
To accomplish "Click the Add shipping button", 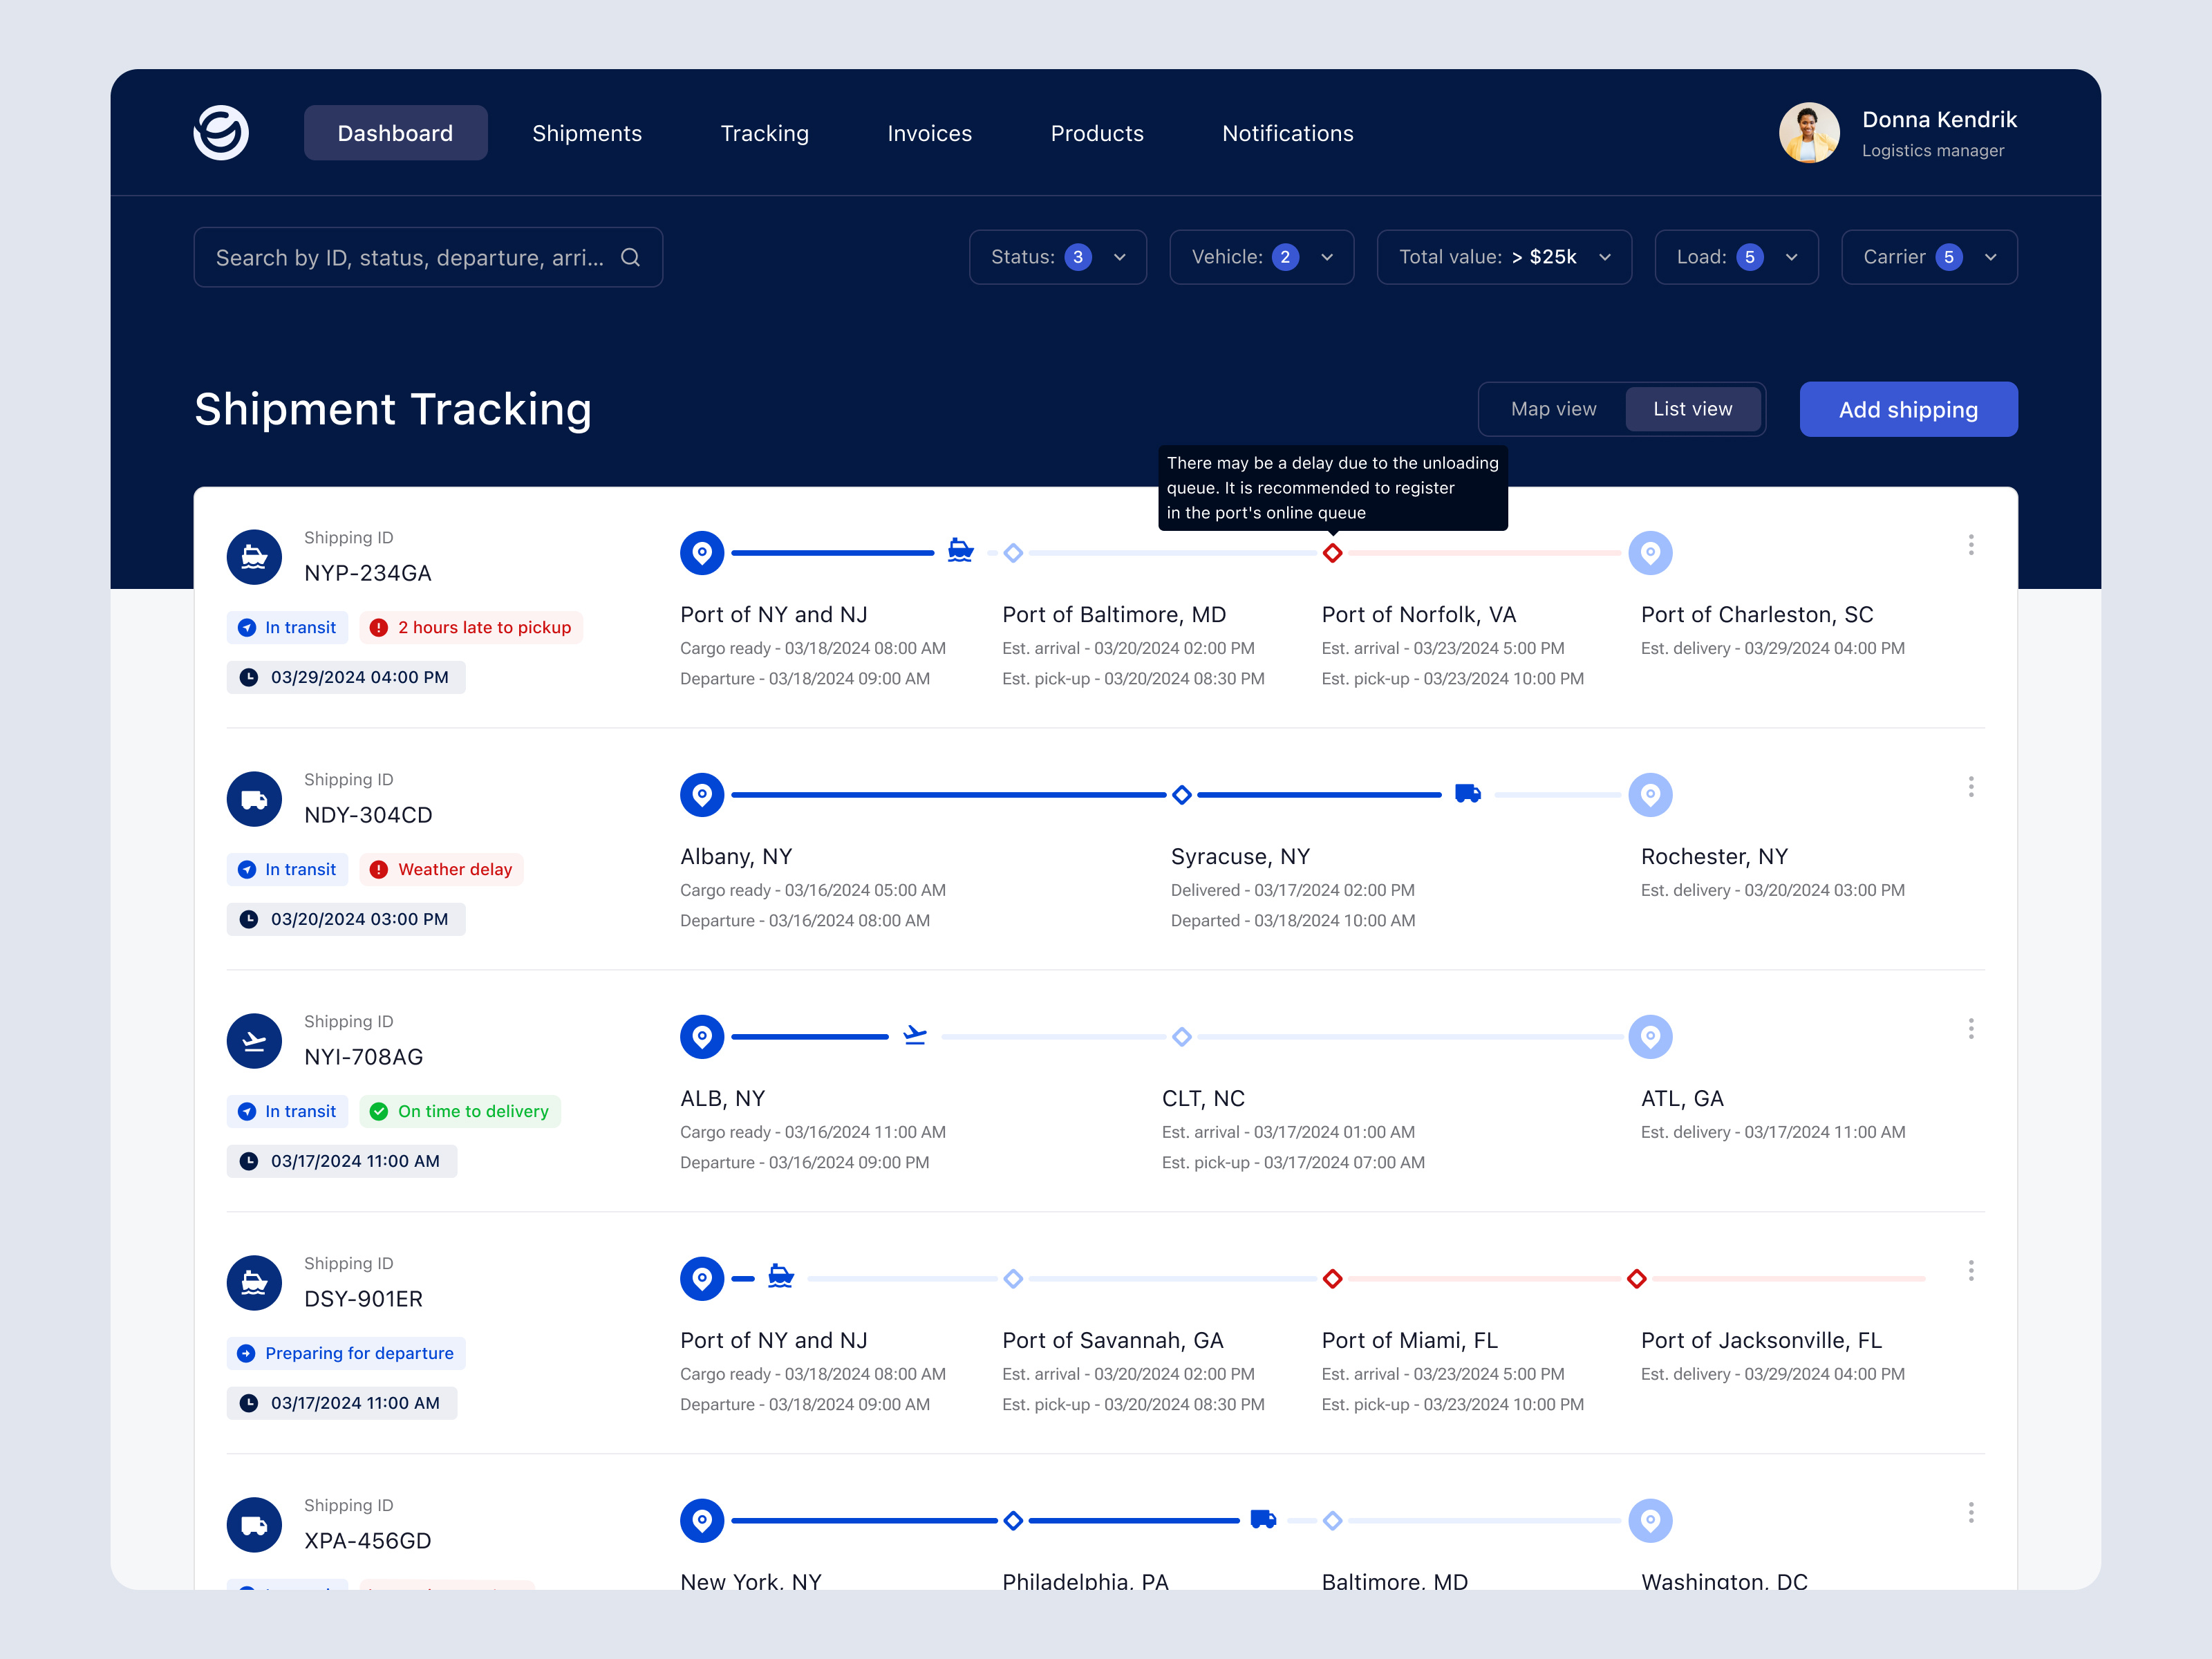I will tap(1907, 409).
